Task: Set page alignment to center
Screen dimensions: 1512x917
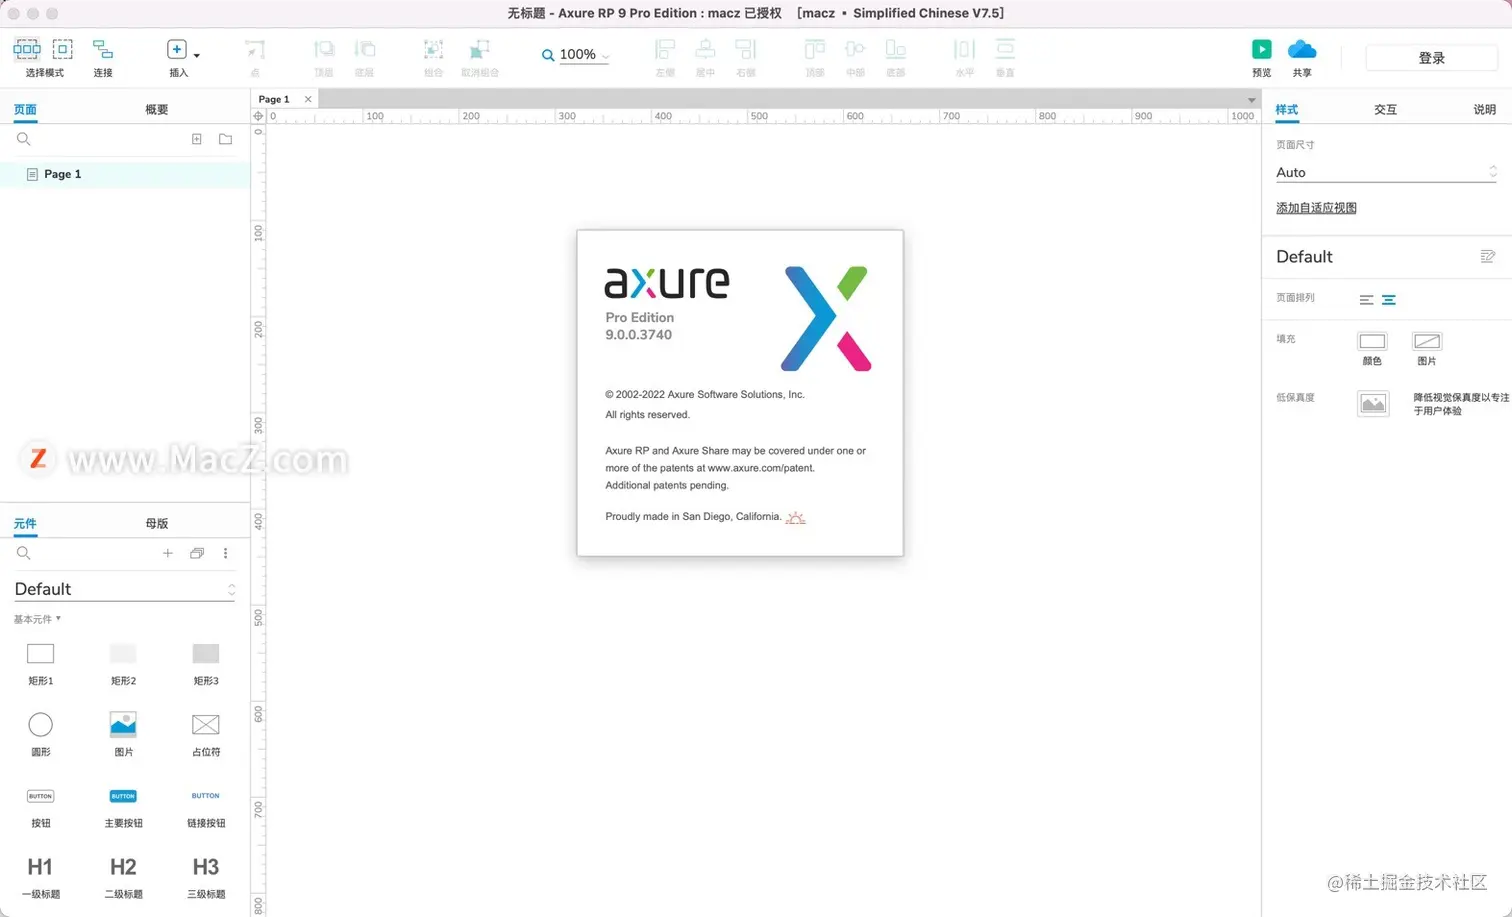Action: pyautogui.click(x=1389, y=300)
